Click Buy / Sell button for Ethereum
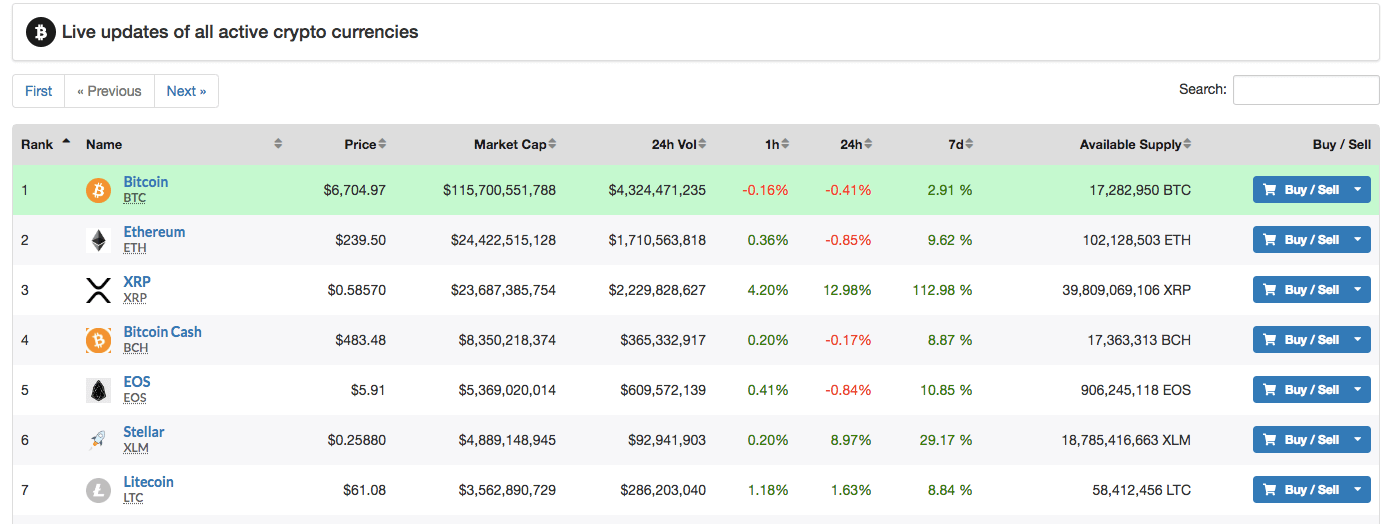The width and height of the screenshot is (1391, 524). click(1300, 240)
